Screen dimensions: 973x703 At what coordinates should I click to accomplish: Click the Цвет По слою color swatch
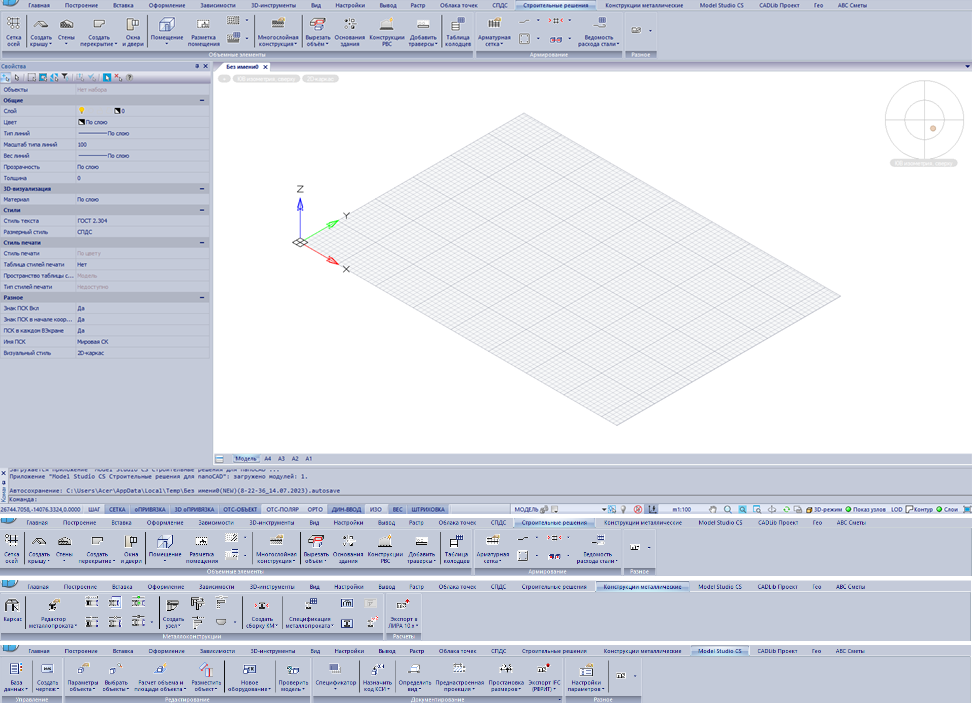point(81,122)
